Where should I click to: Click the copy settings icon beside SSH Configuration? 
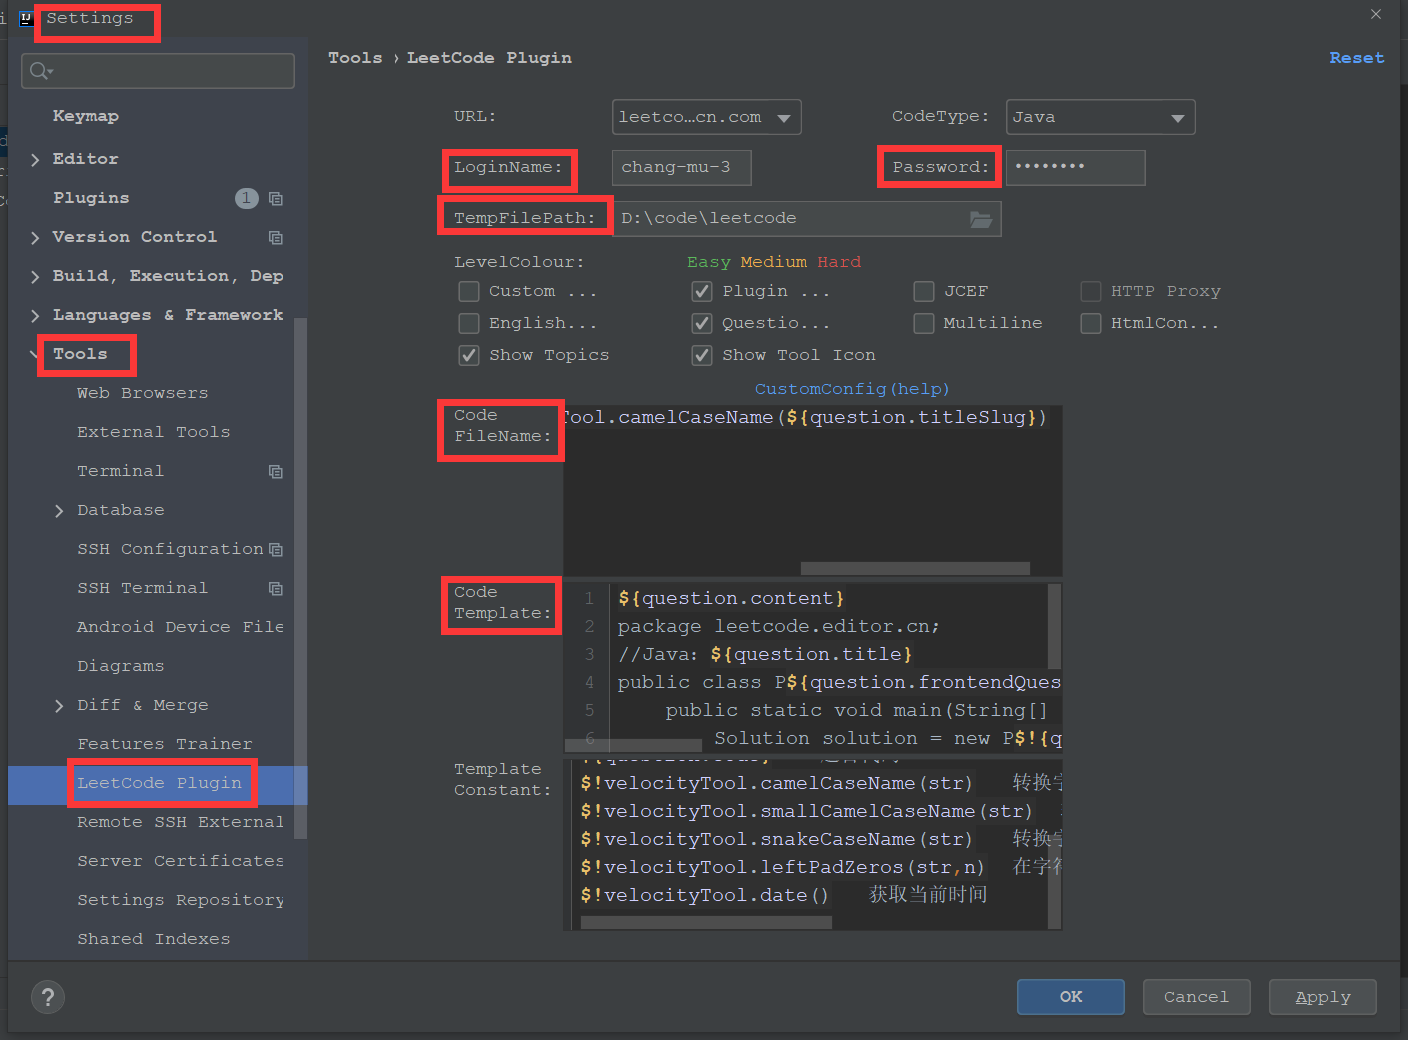(x=276, y=549)
